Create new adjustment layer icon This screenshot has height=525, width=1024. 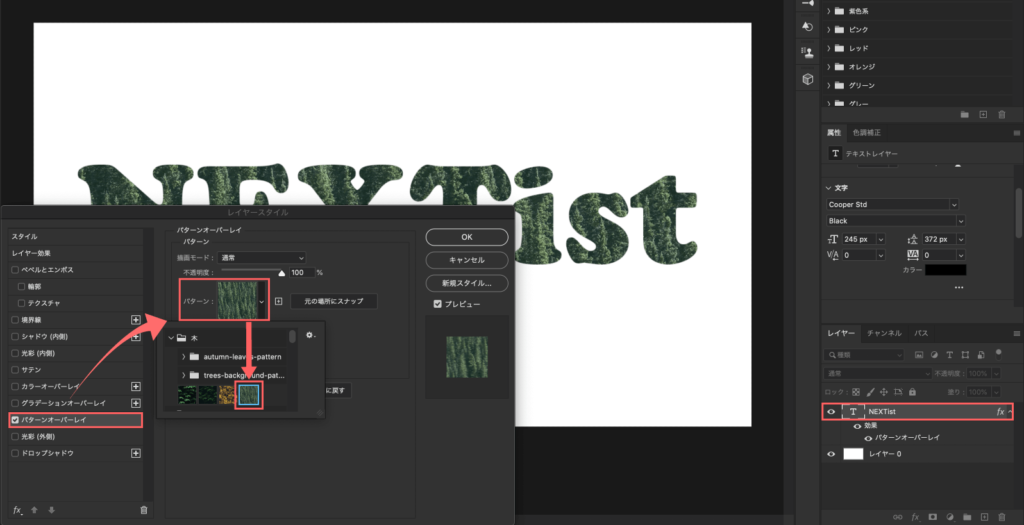[950, 517]
